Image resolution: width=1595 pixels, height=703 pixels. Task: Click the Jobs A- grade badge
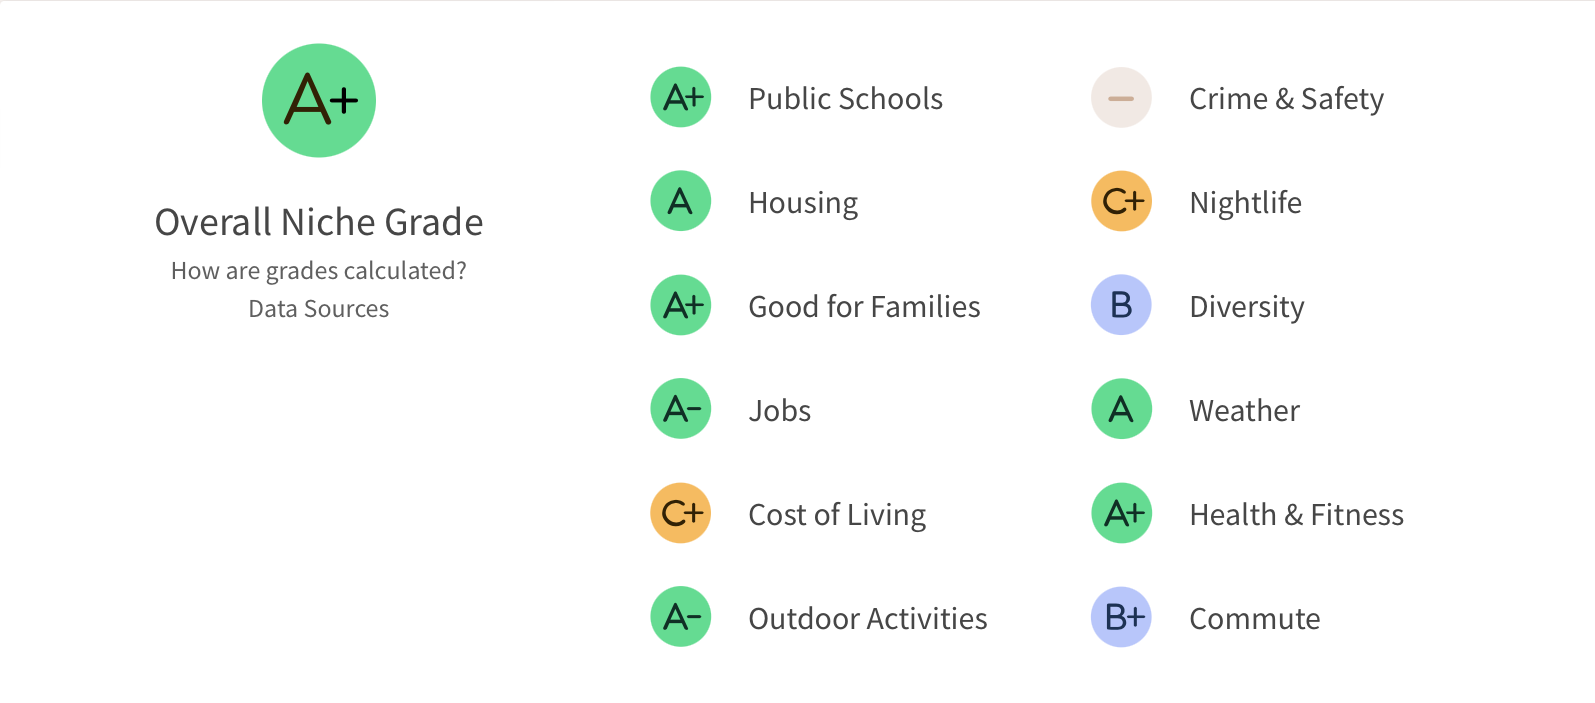pyautogui.click(x=681, y=409)
